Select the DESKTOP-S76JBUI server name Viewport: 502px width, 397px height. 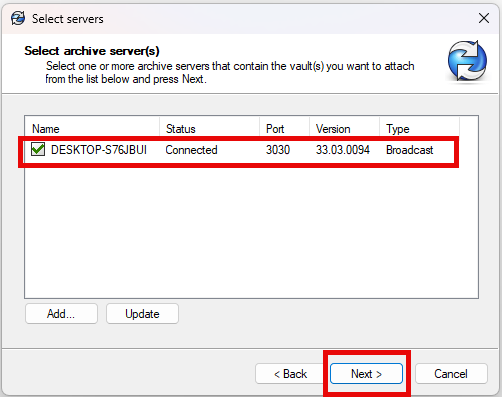pos(99,150)
